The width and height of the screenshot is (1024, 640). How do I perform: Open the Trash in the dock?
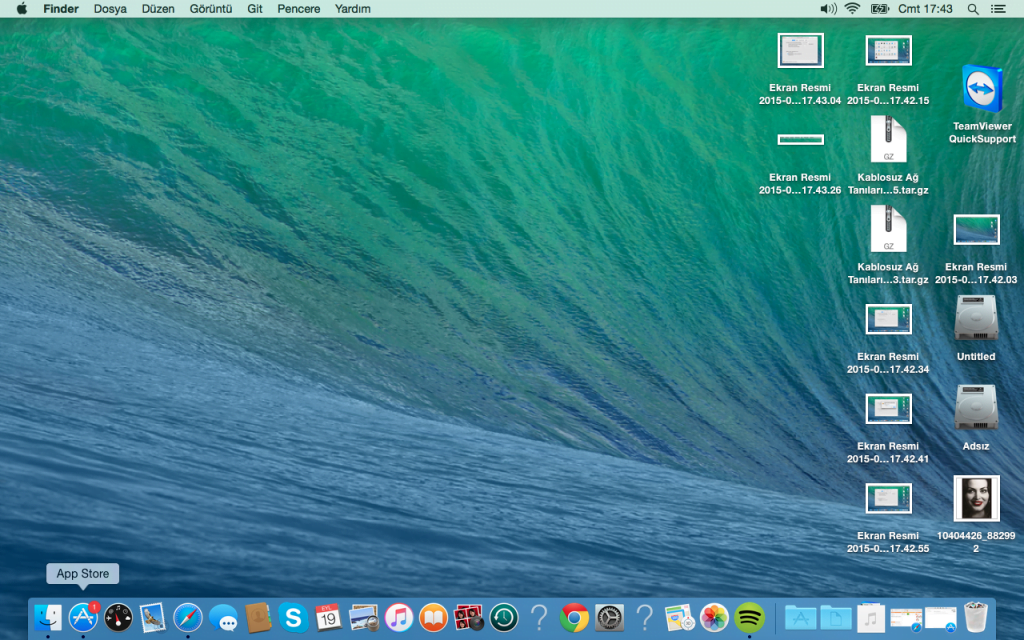click(x=975, y=617)
